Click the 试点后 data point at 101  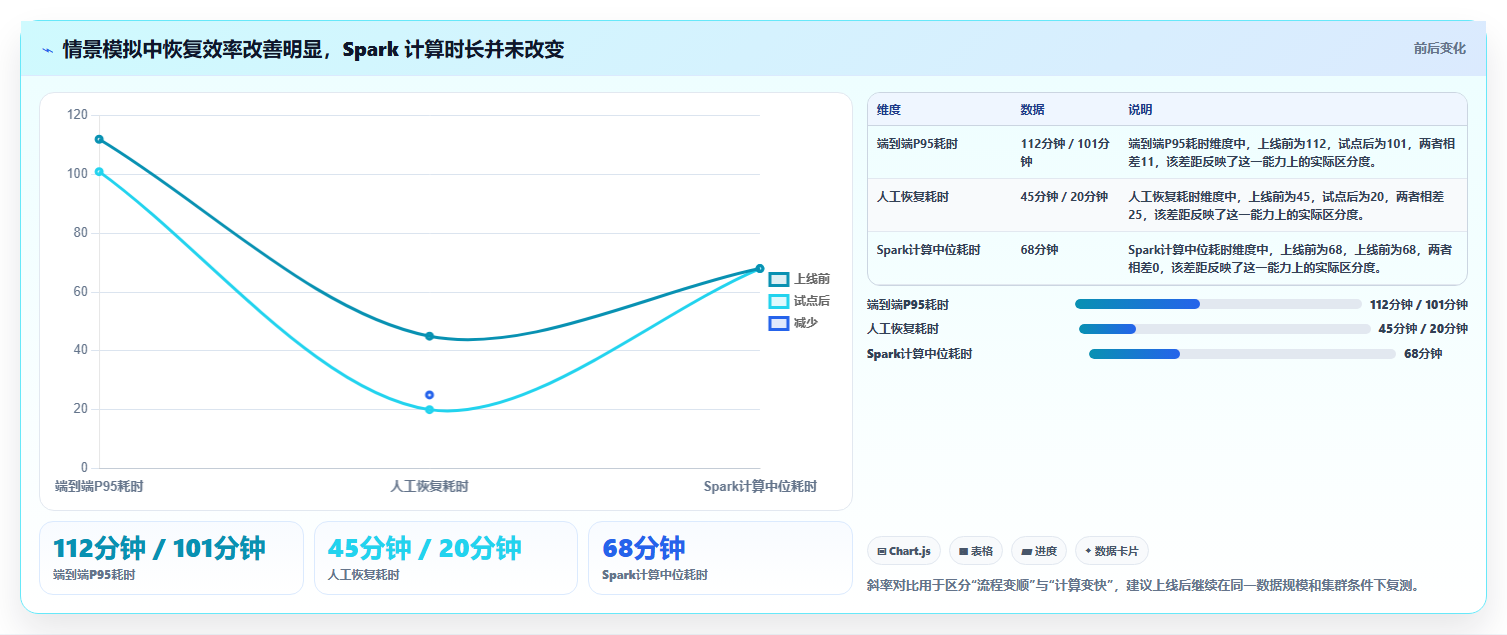99,172
